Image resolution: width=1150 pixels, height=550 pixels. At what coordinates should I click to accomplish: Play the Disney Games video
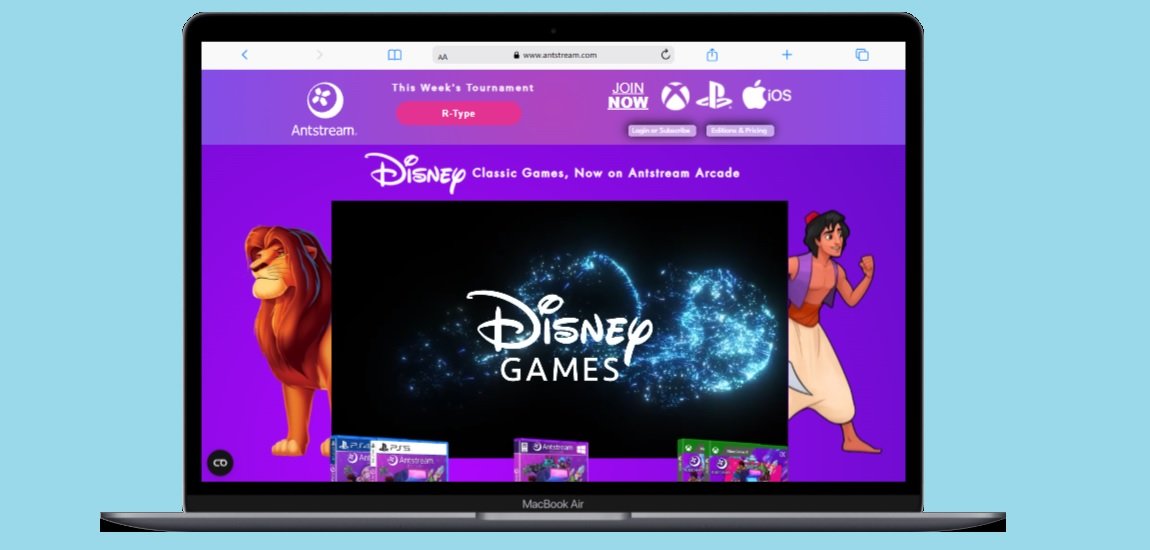click(x=560, y=329)
